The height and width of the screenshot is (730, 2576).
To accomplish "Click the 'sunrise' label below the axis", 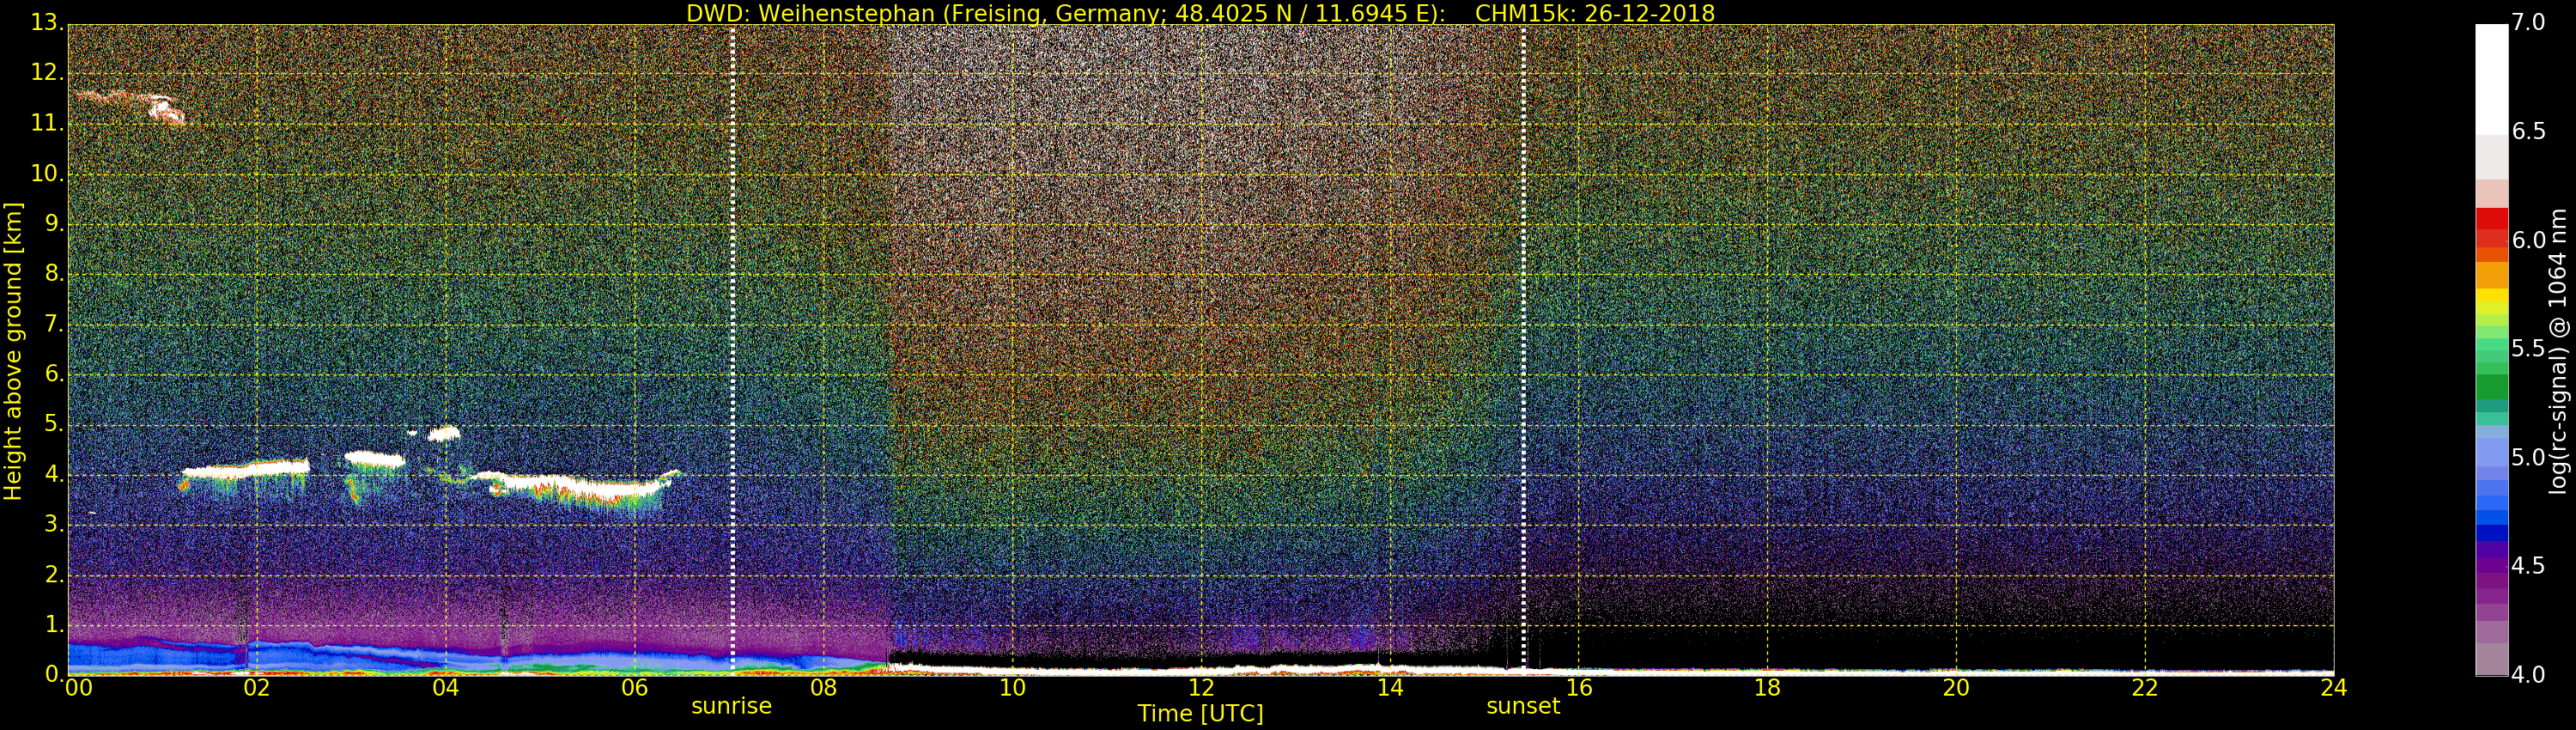I will coord(731,706).
